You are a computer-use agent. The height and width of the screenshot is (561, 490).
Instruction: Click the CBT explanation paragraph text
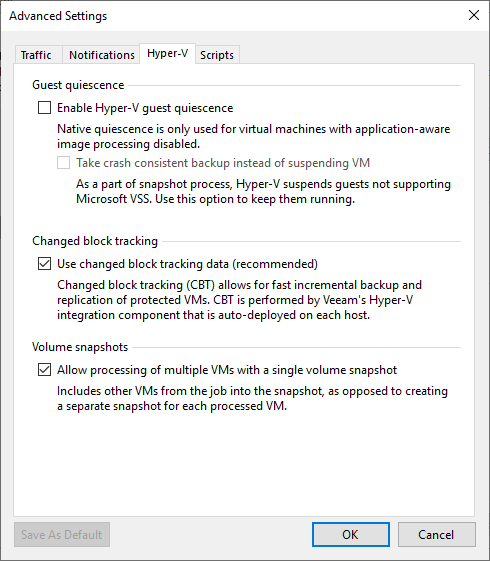click(239, 300)
